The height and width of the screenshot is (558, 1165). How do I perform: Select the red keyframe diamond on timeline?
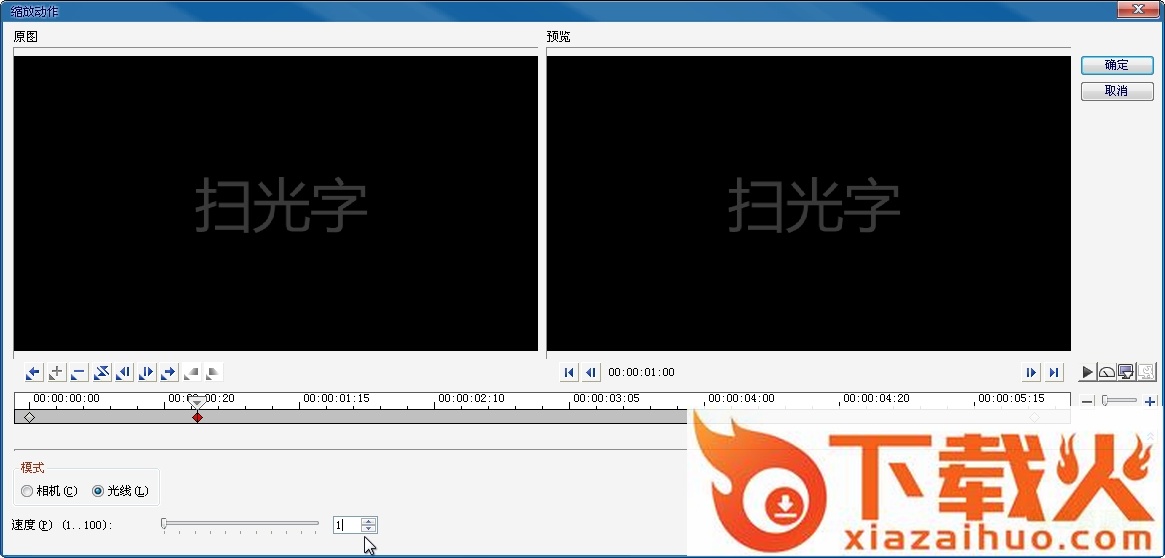click(198, 417)
